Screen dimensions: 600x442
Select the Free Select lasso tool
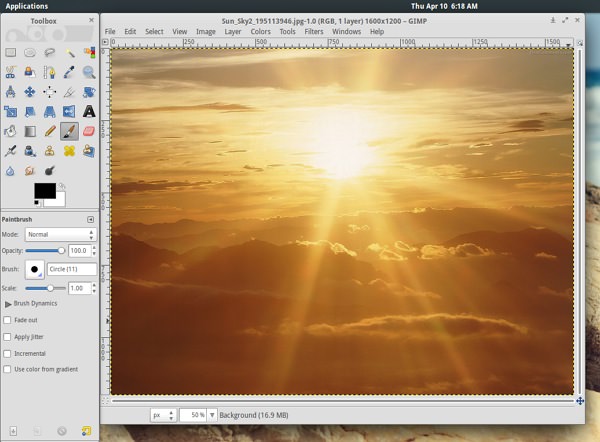pyautogui.click(x=49, y=52)
